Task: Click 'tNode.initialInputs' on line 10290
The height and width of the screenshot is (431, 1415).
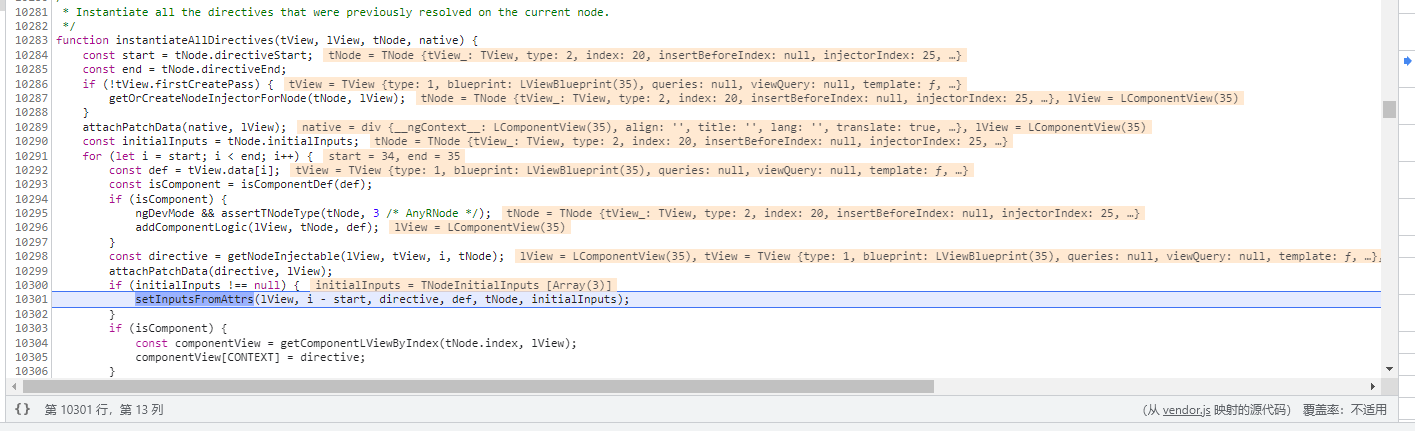Action: [292, 141]
